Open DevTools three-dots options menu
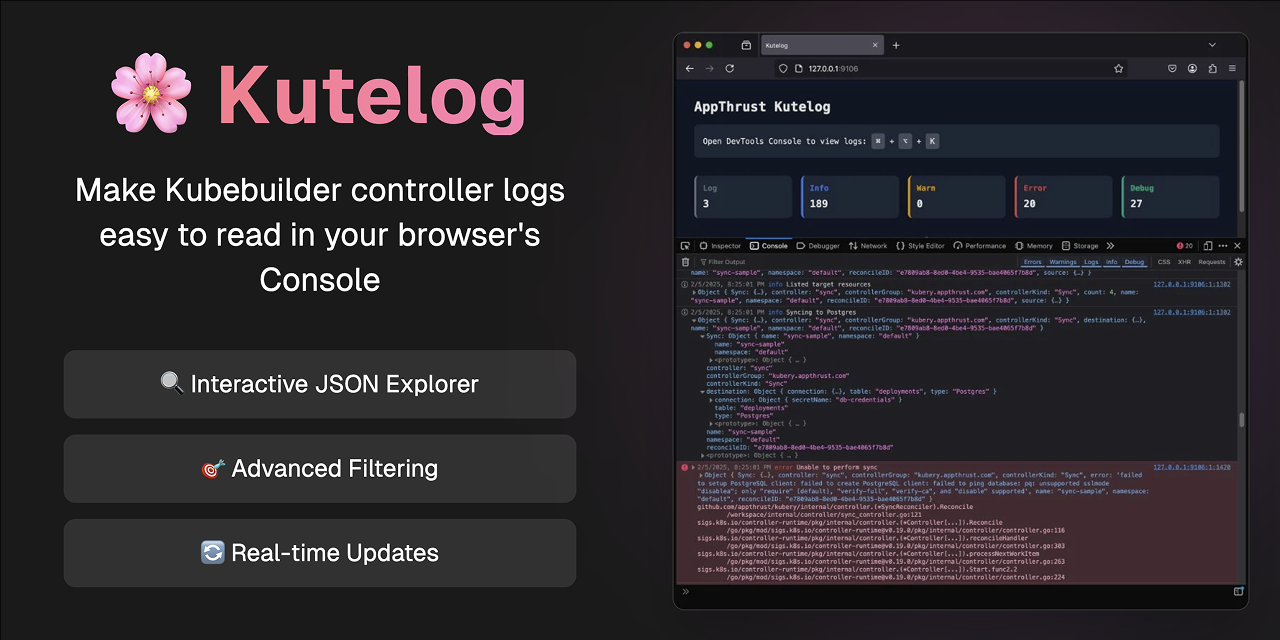1280x640 pixels. [1223, 246]
